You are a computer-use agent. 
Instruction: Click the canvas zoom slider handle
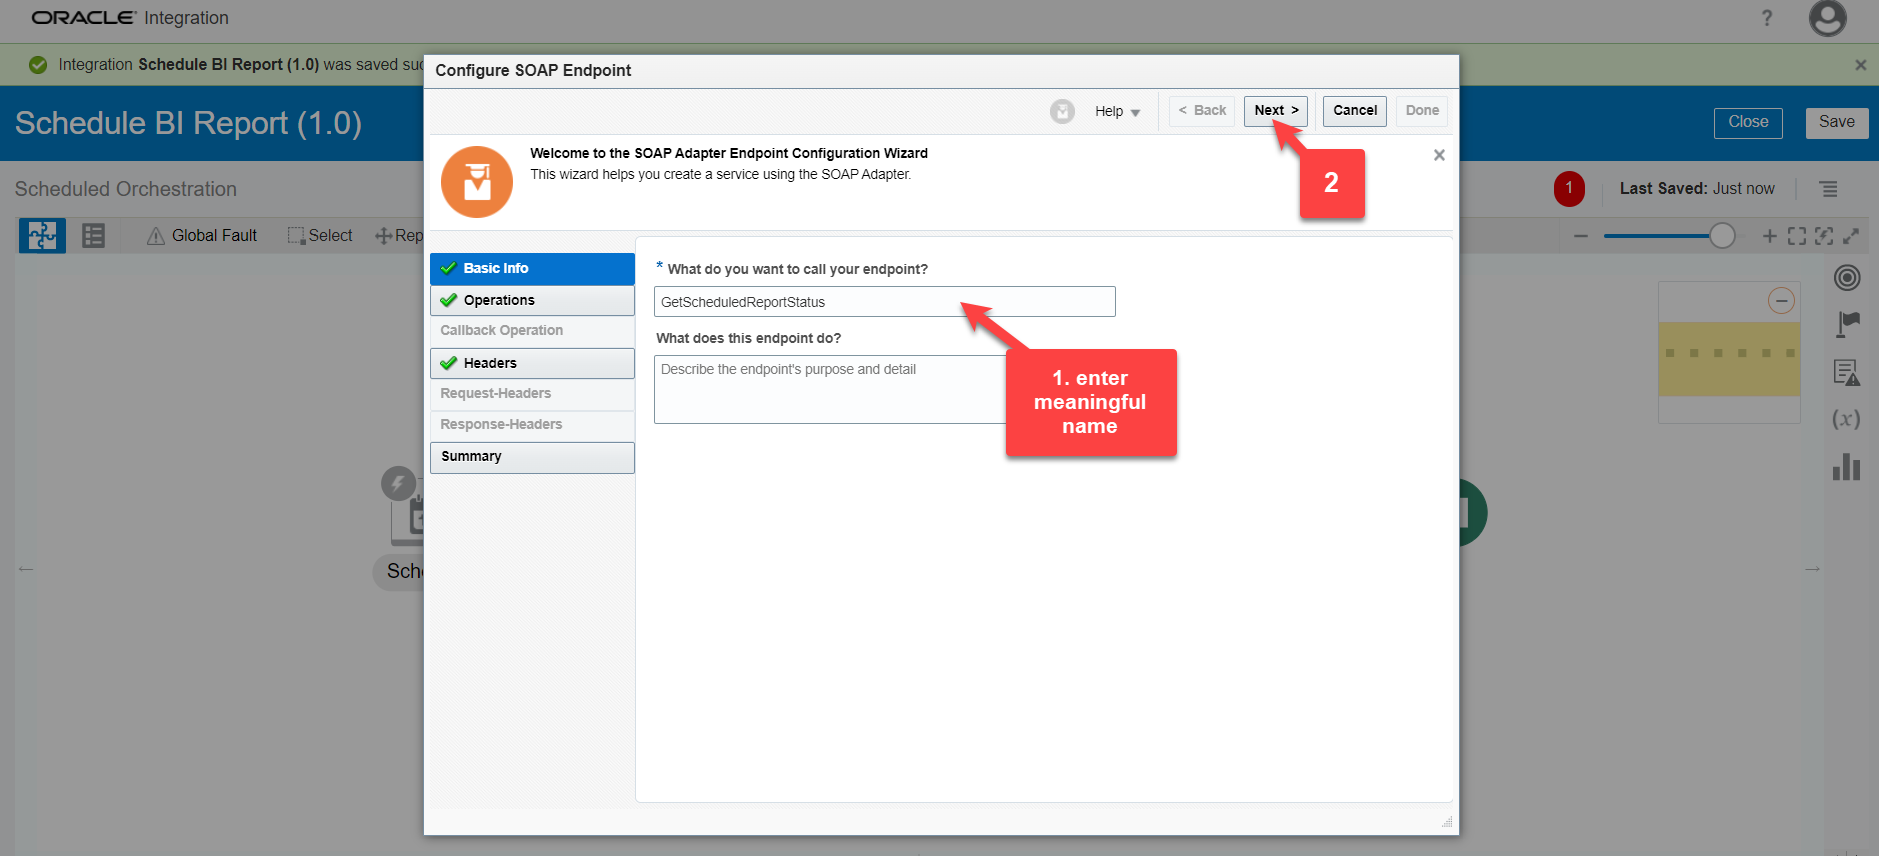1722,236
